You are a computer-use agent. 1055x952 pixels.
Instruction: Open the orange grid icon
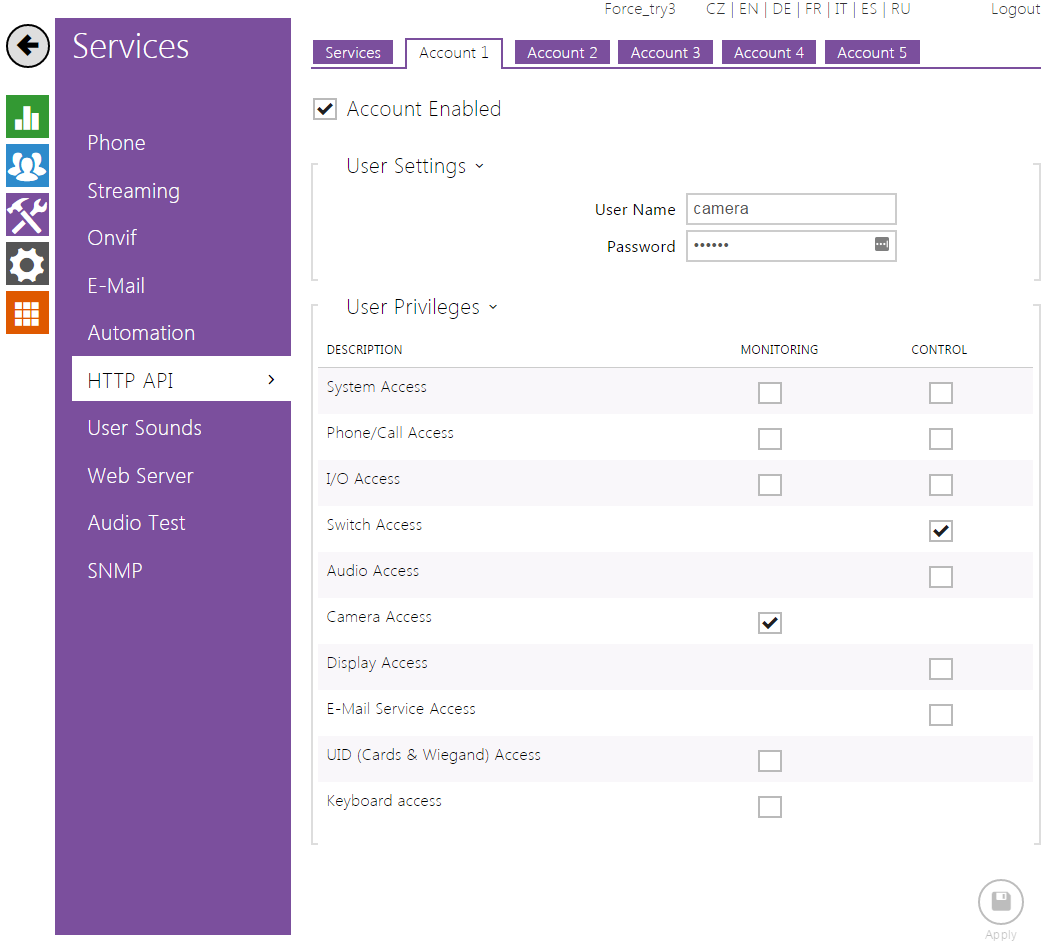[x=27, y=313]
